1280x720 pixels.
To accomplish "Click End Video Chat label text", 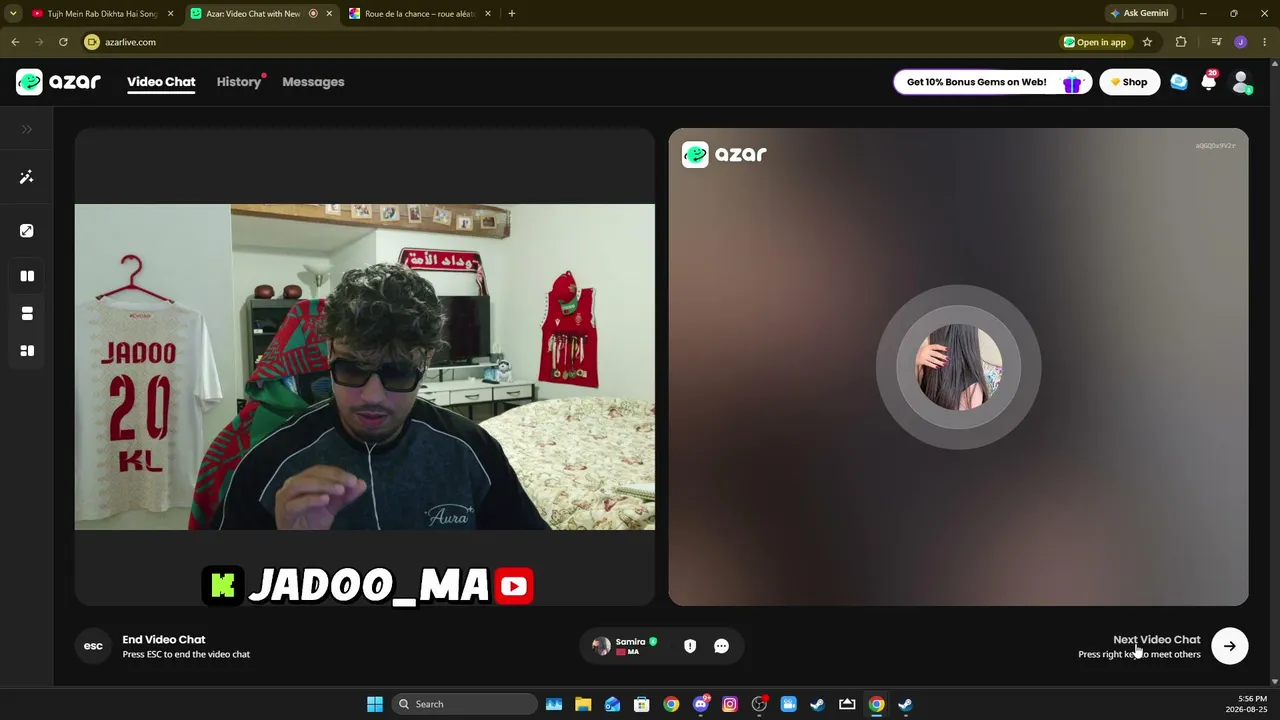I will point(164,640).
